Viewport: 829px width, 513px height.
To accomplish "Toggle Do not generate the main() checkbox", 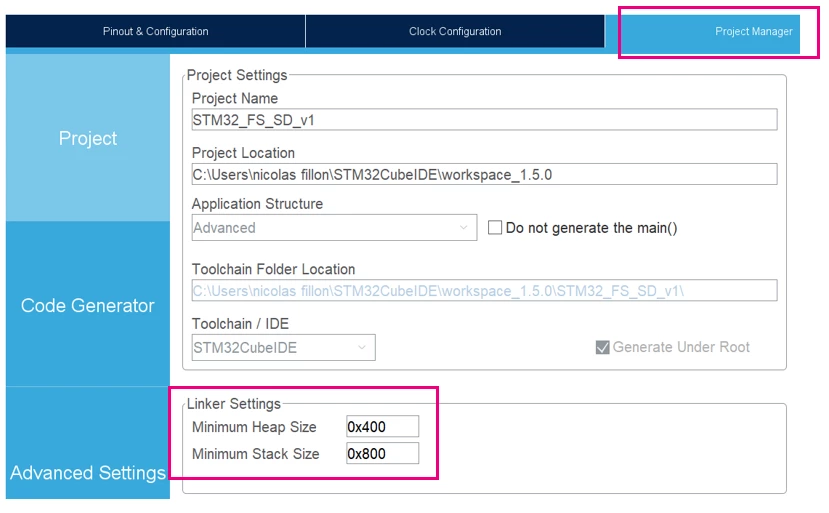I will (x=495, y=227).
